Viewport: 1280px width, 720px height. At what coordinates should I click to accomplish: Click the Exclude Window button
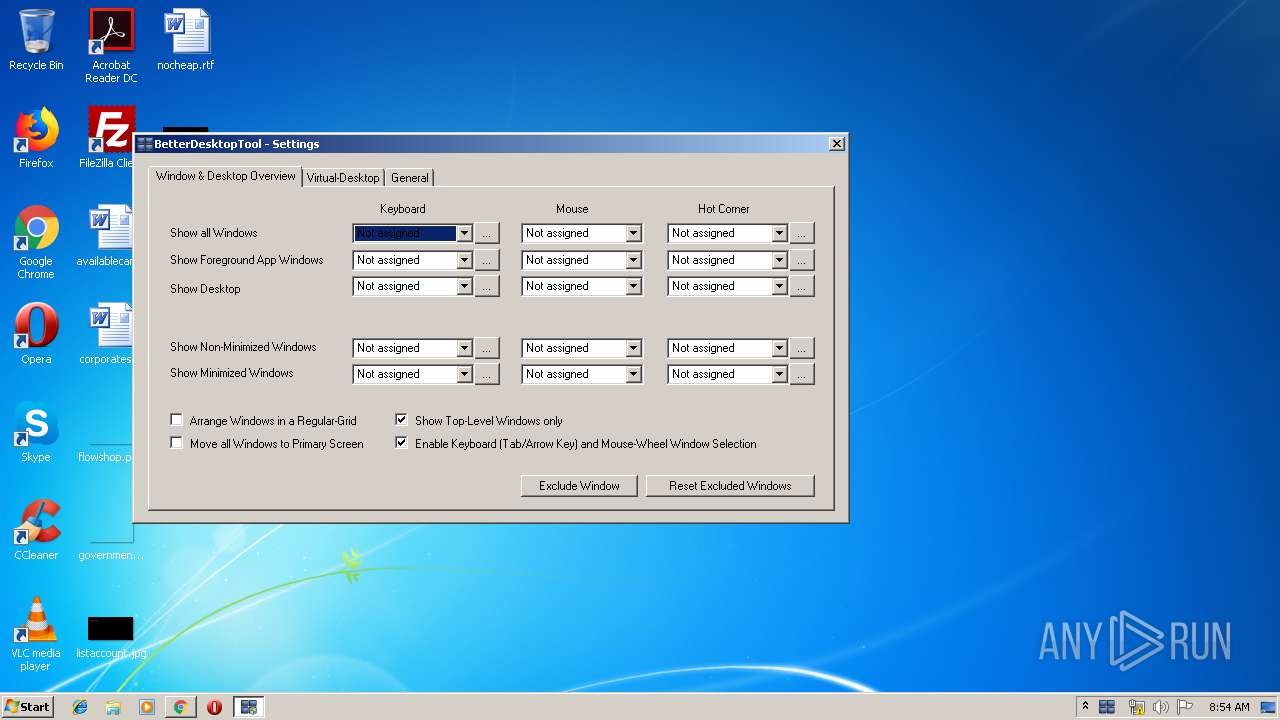pyautogui.click(x=580, y=486)
